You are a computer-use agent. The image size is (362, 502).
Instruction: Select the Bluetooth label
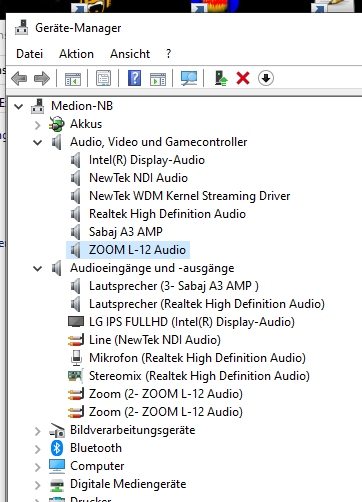coord(96,448)
